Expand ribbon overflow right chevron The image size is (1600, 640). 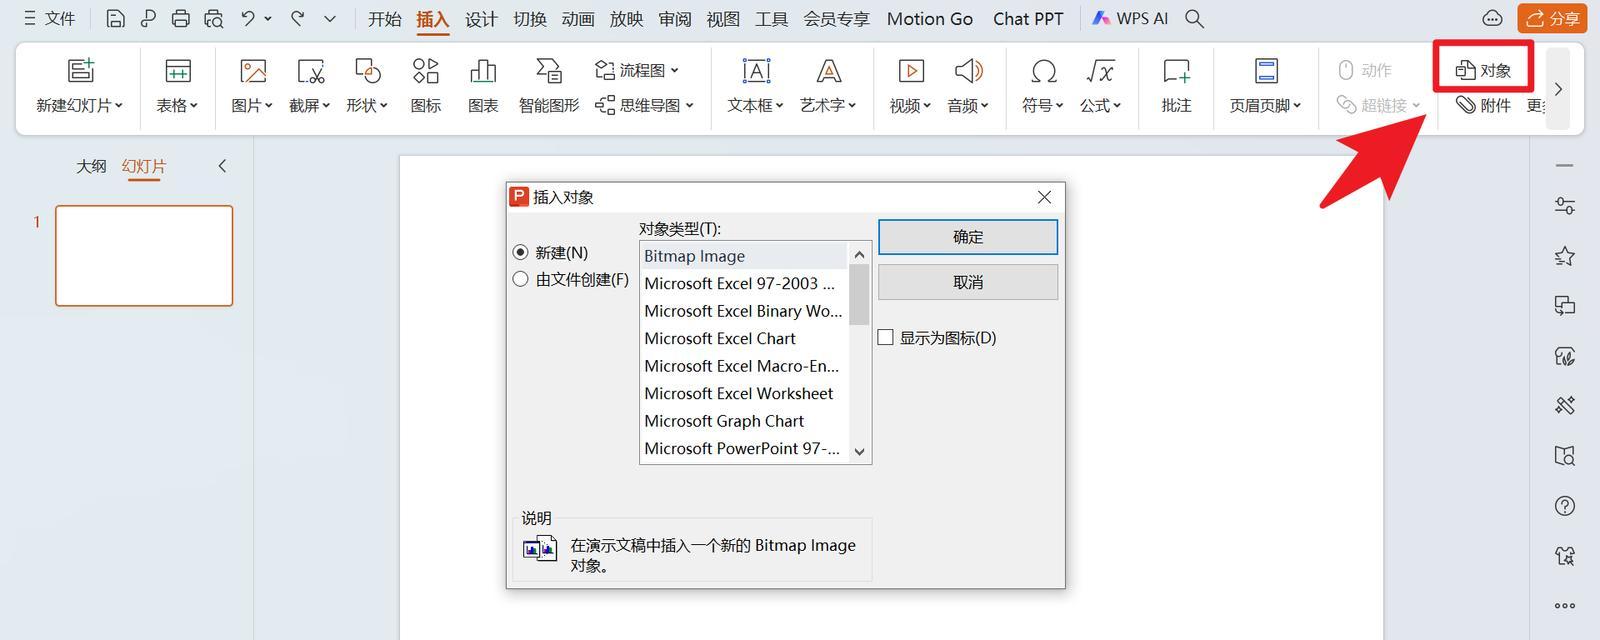tap(1558, 88)
